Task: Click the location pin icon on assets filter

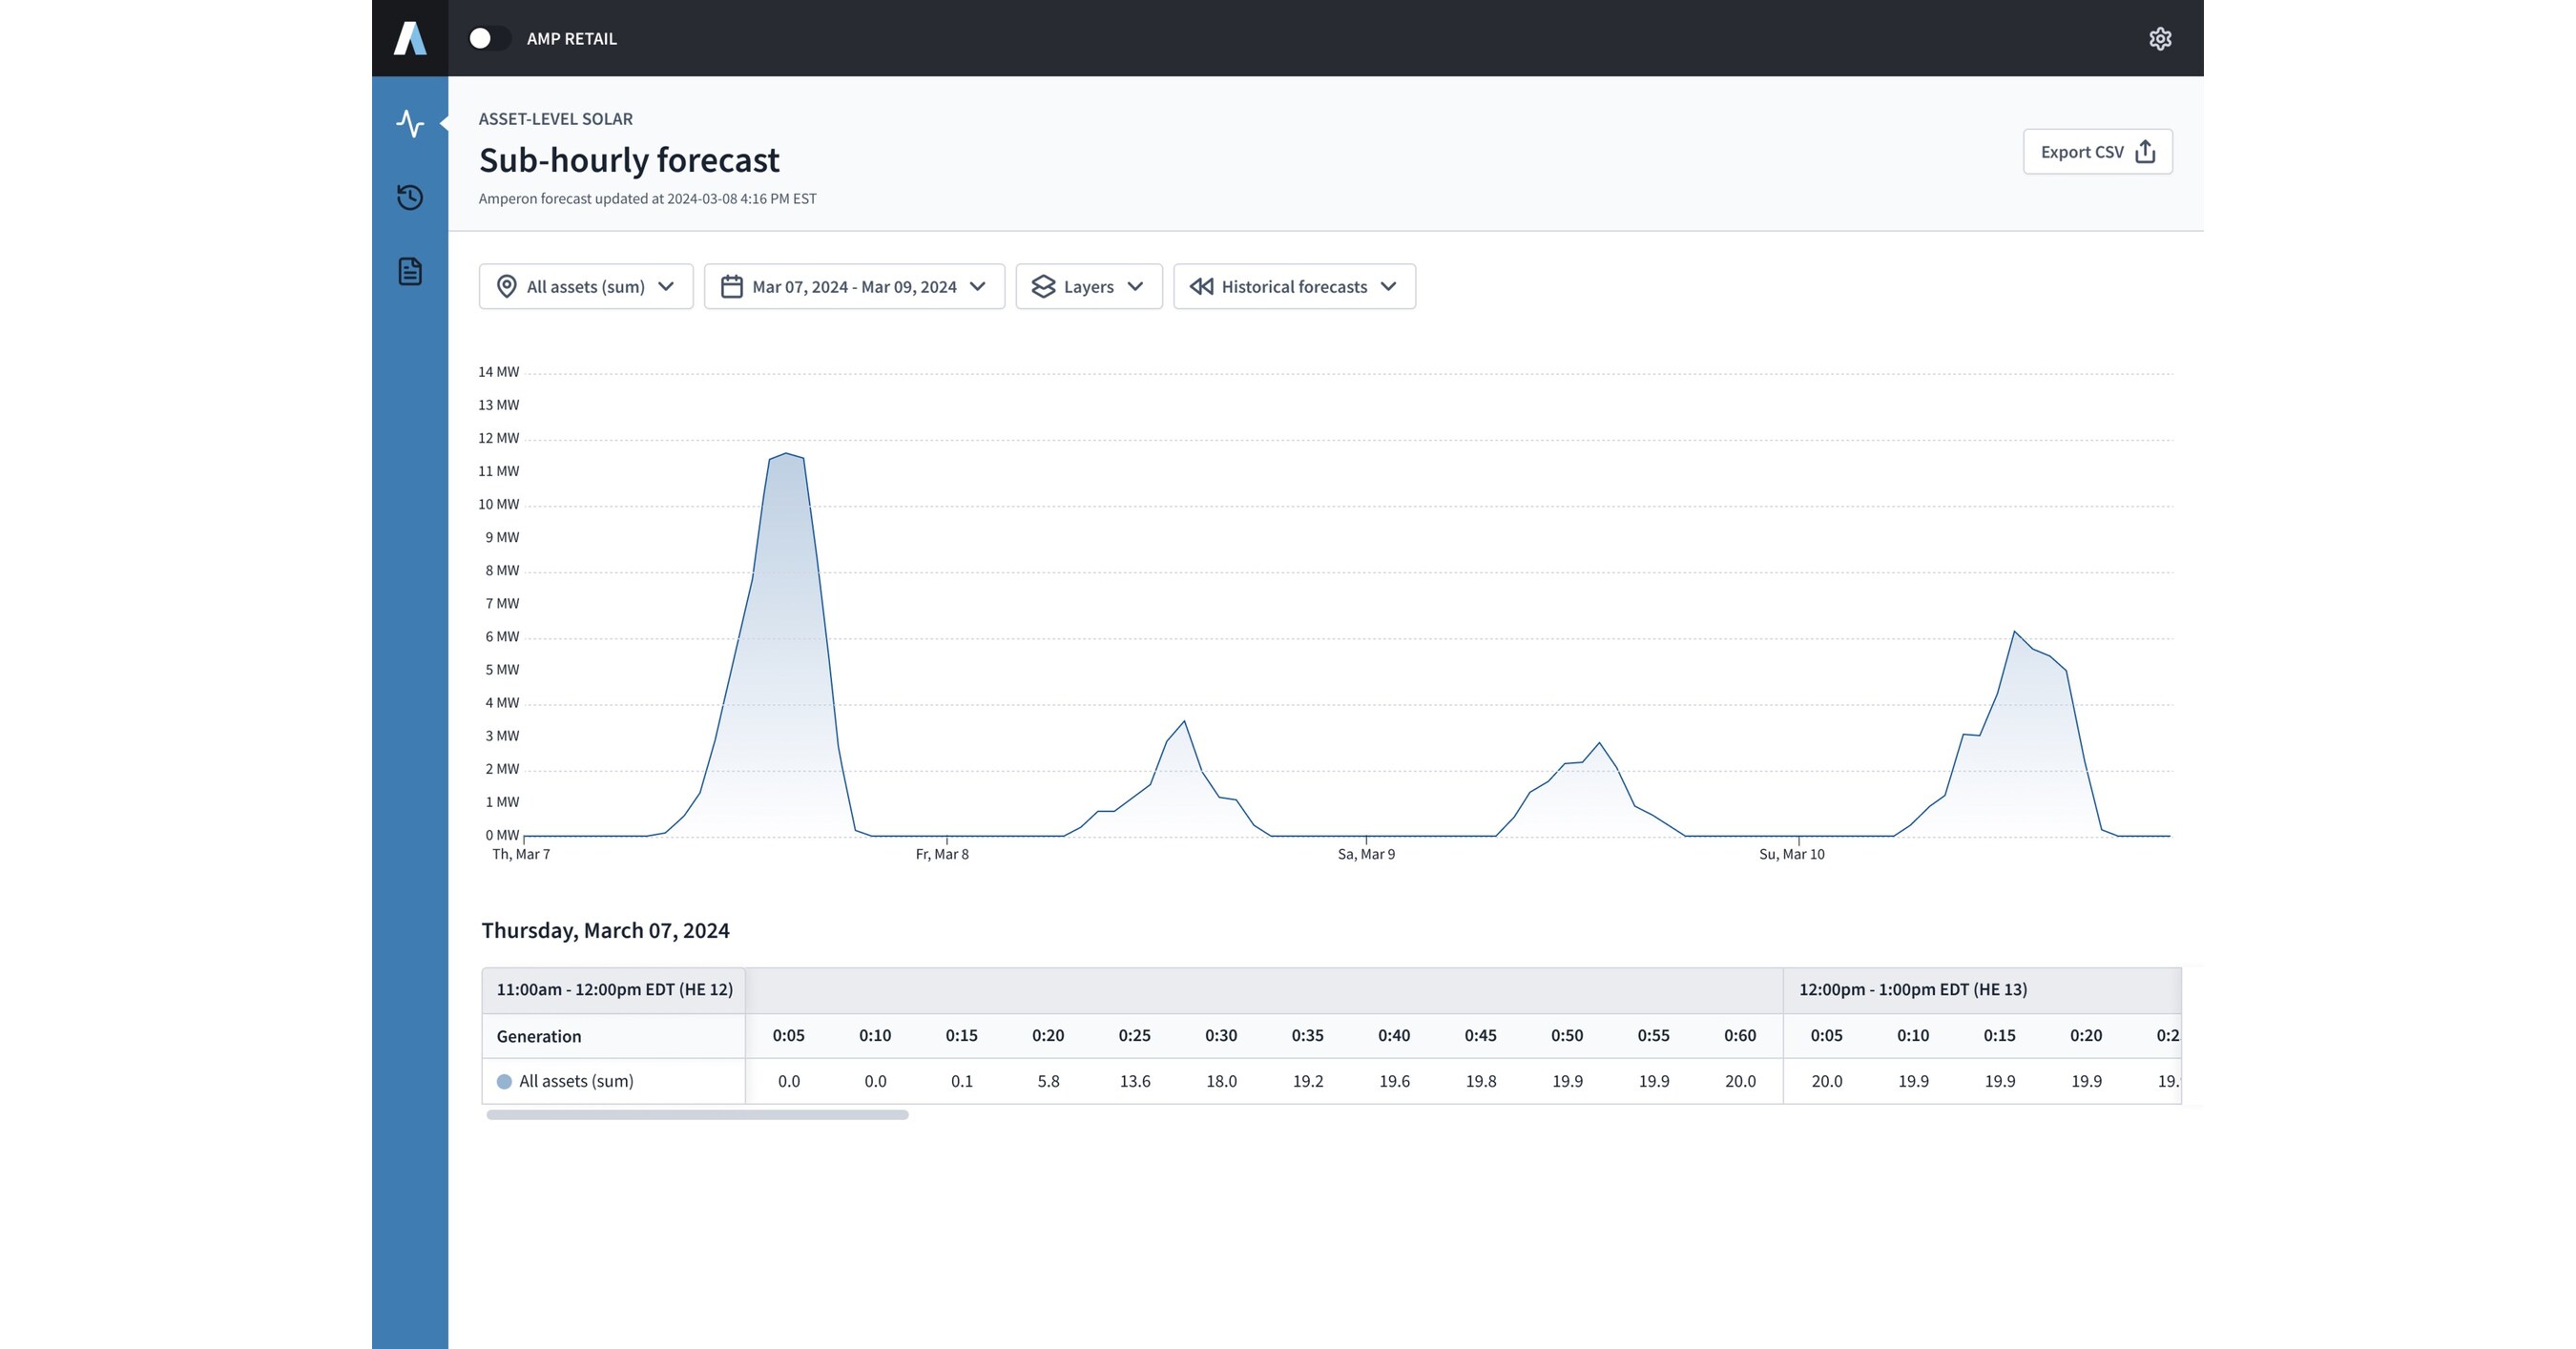Action: [x=507, y=287]
